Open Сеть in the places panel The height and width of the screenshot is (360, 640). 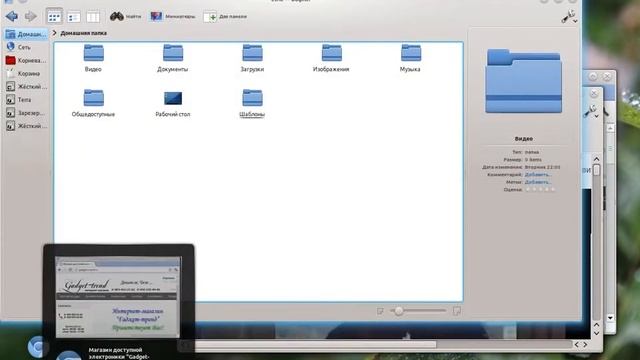pos(19,47)
